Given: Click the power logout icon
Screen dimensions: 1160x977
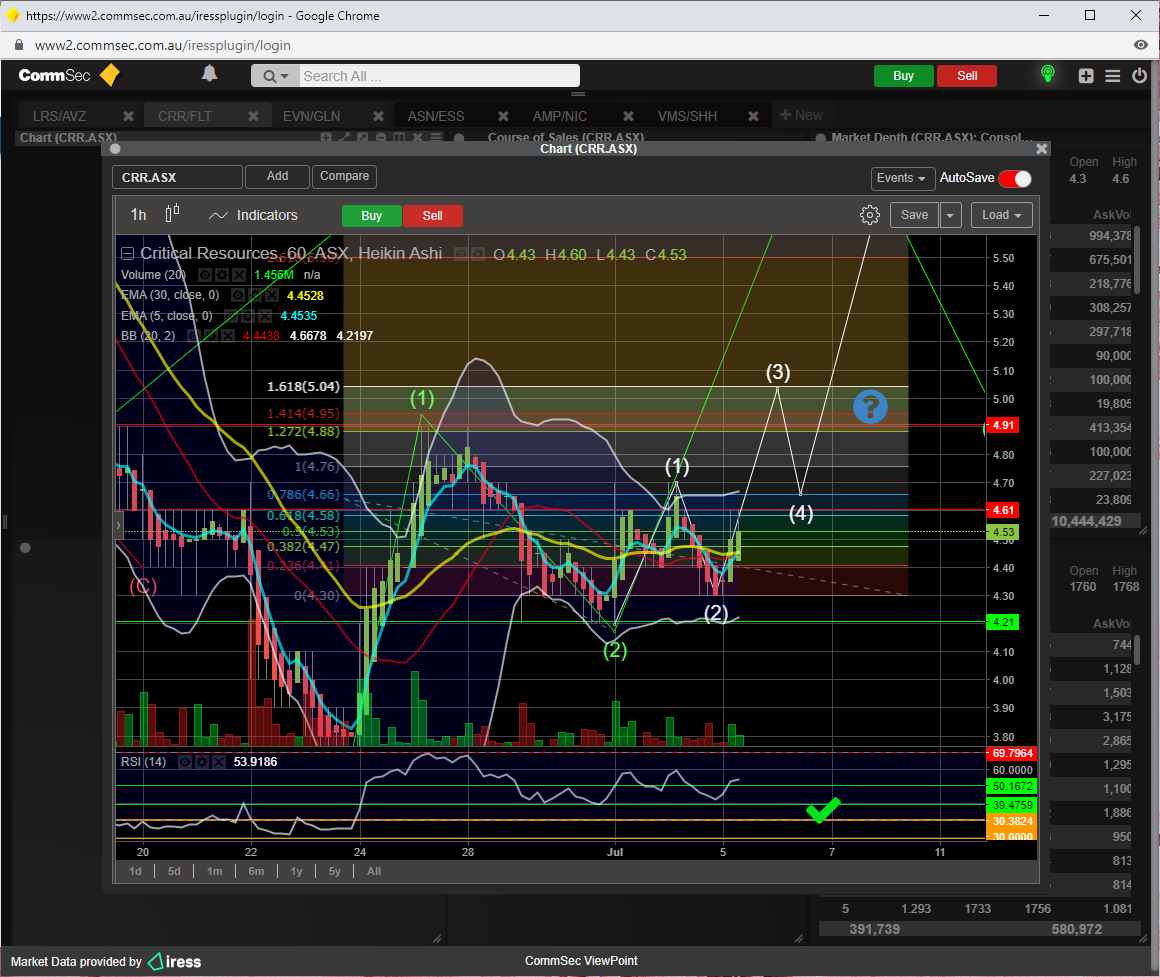Looking at the screenshot, I should 1139,76.
